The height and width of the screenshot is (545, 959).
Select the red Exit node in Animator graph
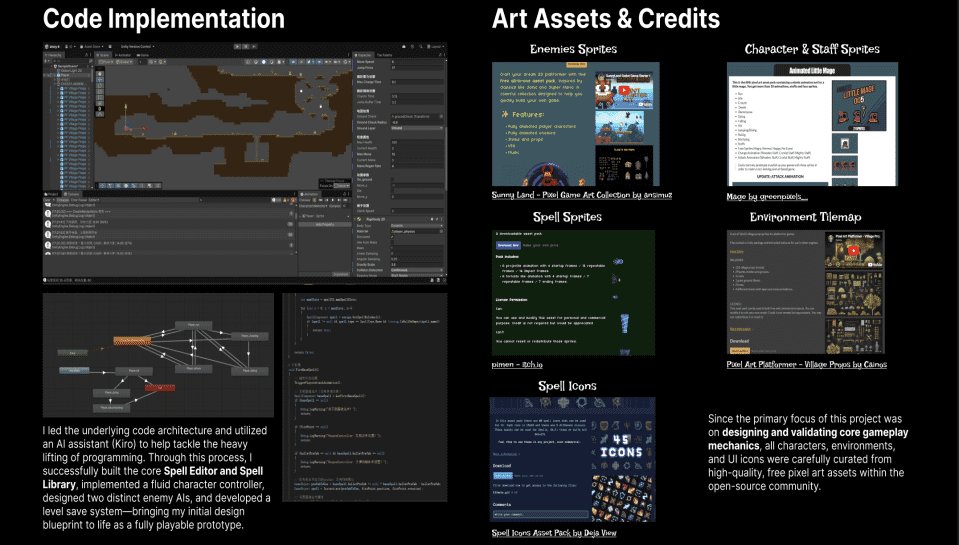click(160, 388)
